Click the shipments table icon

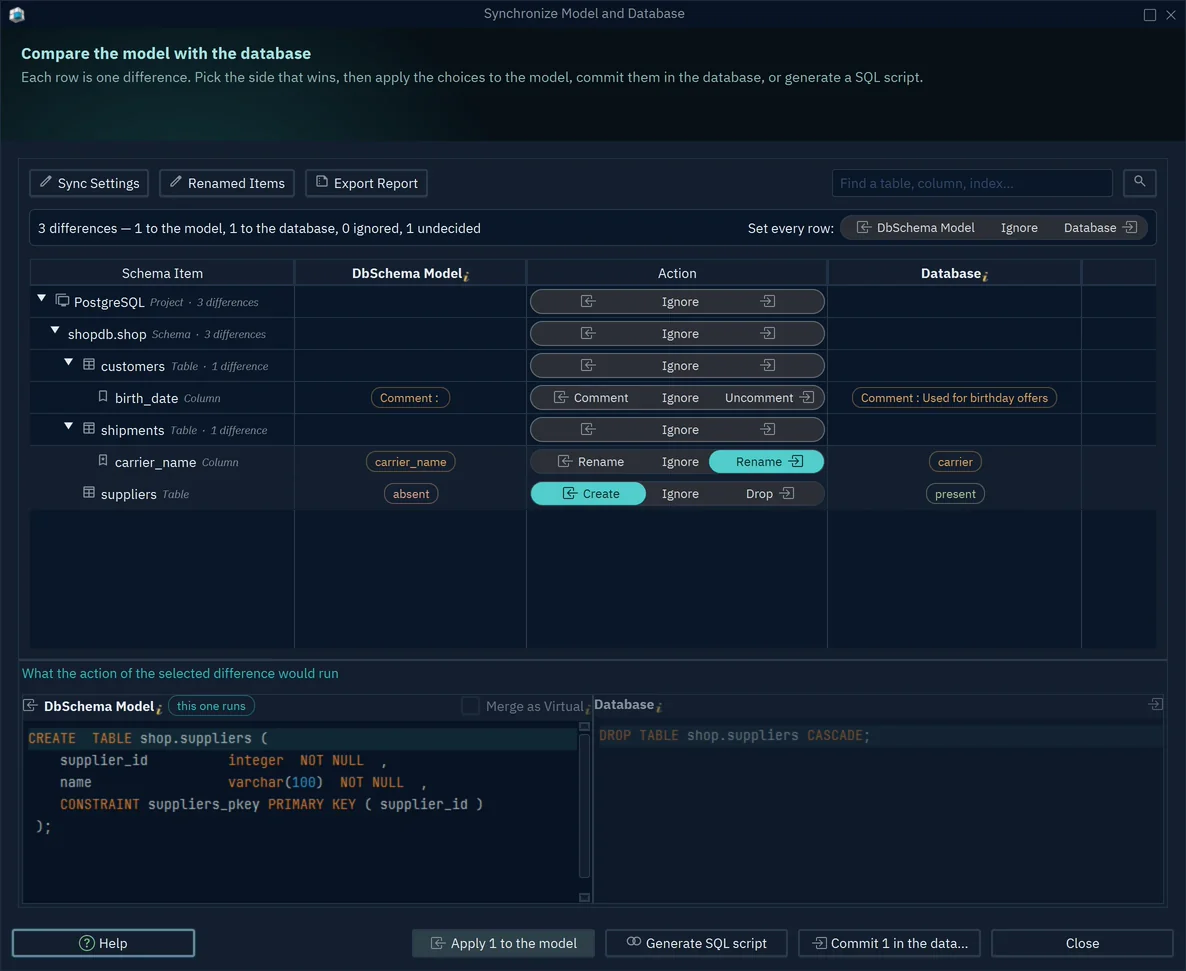[x=88, y=429]
